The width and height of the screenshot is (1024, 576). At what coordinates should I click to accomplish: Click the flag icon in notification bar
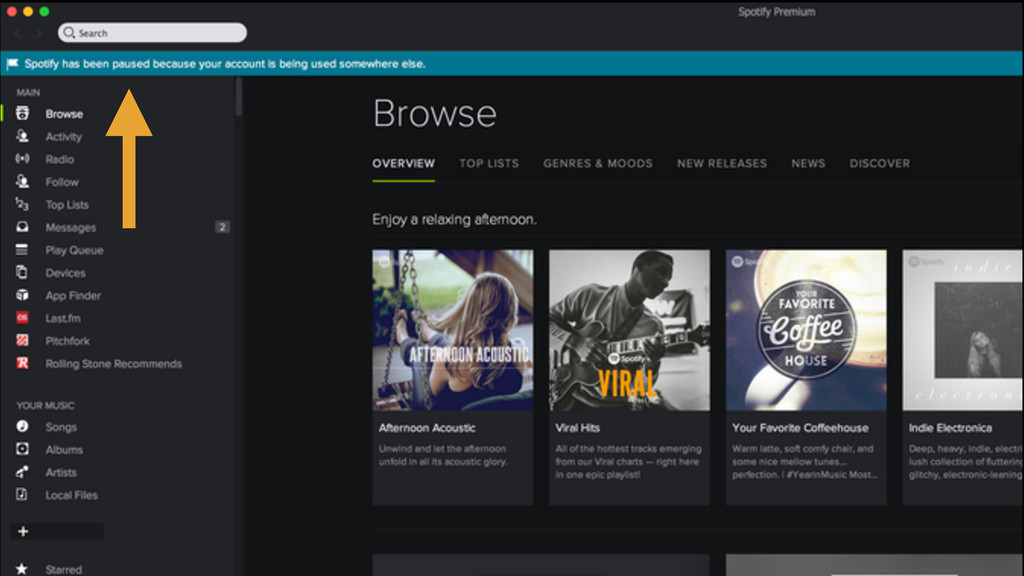[12, 63]
